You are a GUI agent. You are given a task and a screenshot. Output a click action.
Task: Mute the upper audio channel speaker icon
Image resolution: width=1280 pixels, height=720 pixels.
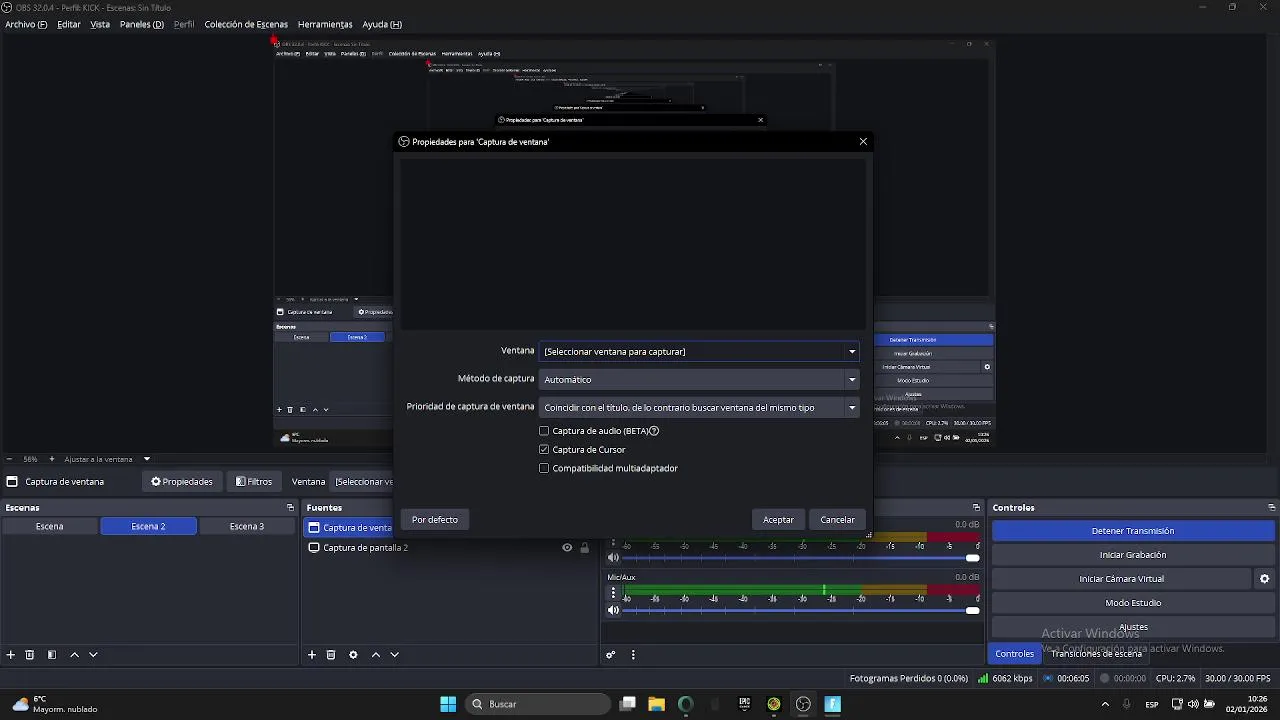click(614, 557)
